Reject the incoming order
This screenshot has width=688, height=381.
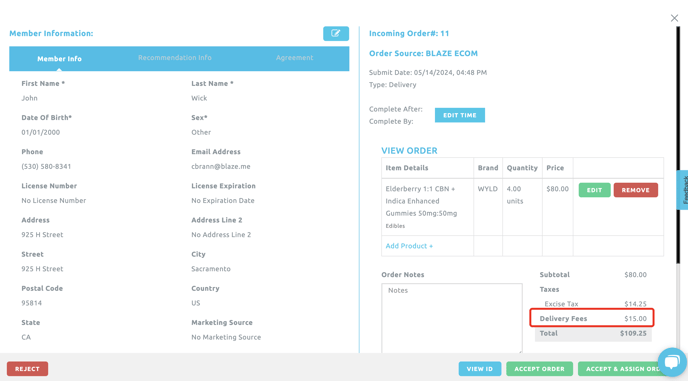27,369
